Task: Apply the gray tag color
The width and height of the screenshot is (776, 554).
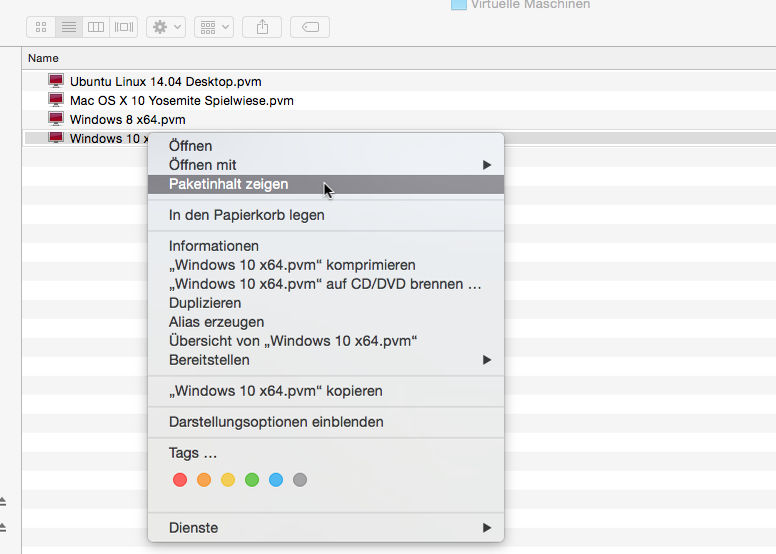Action: pyautogui.click(x=300, y=480)
